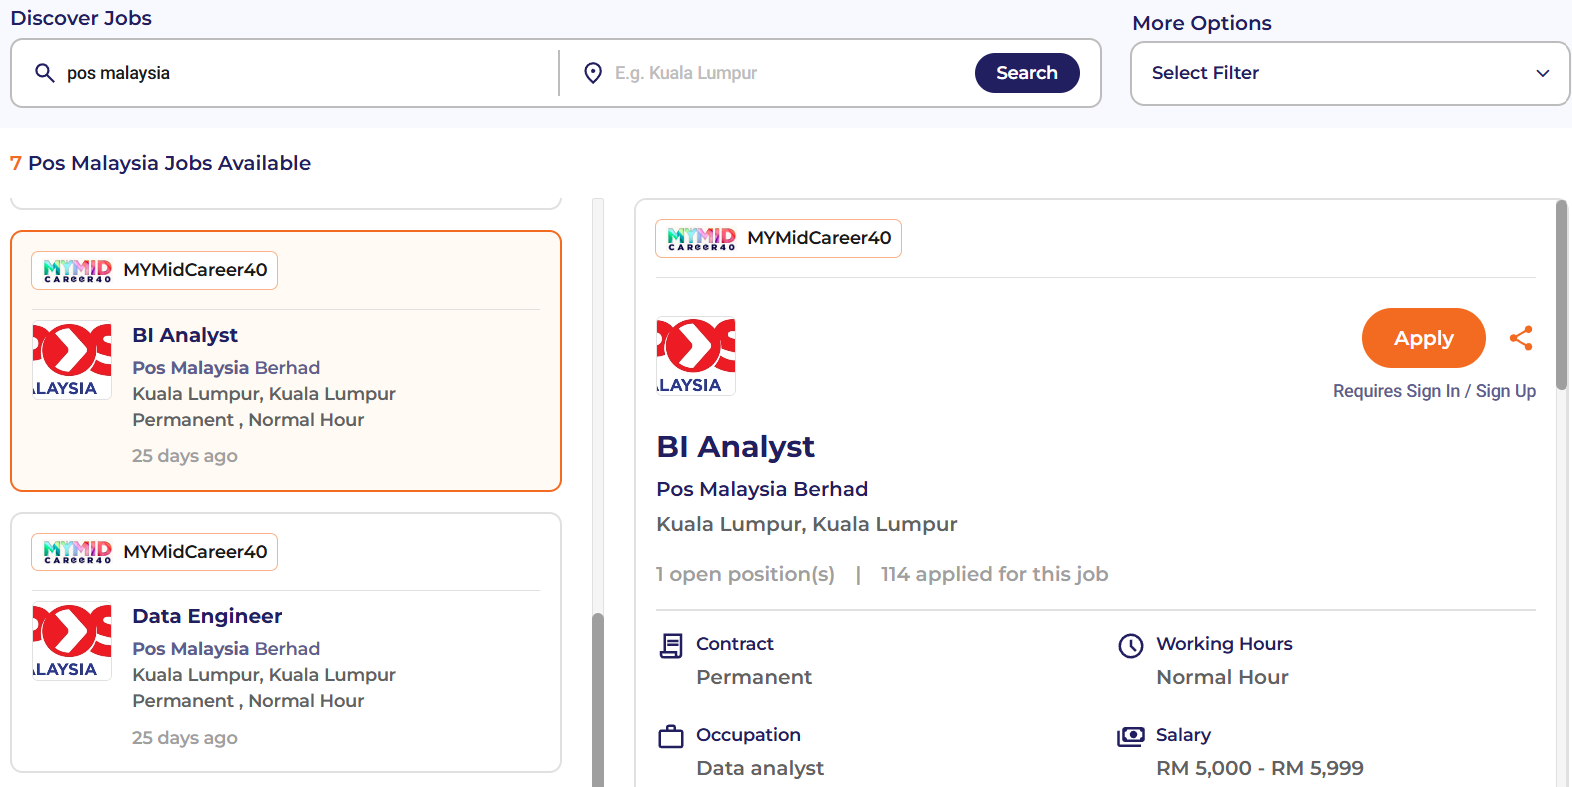Click the Working Hours clock icon
The image size is (1572, 787).
pyautogui.click(x=1130, y=646)
